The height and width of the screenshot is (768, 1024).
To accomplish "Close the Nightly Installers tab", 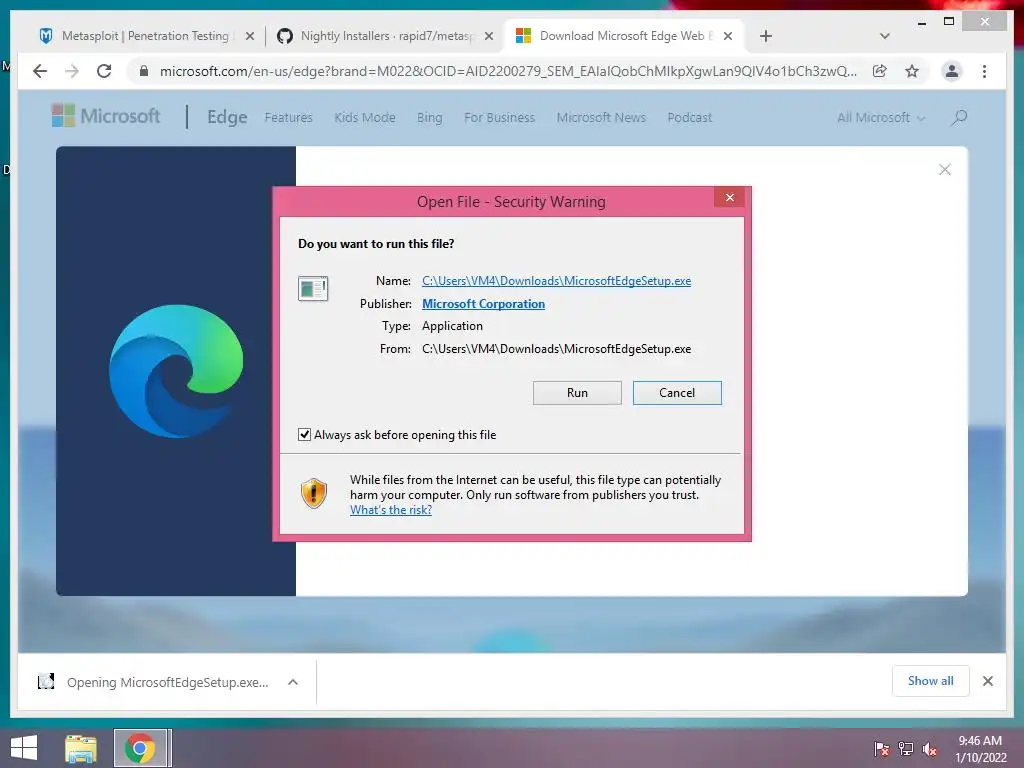I will click(488, 37).
